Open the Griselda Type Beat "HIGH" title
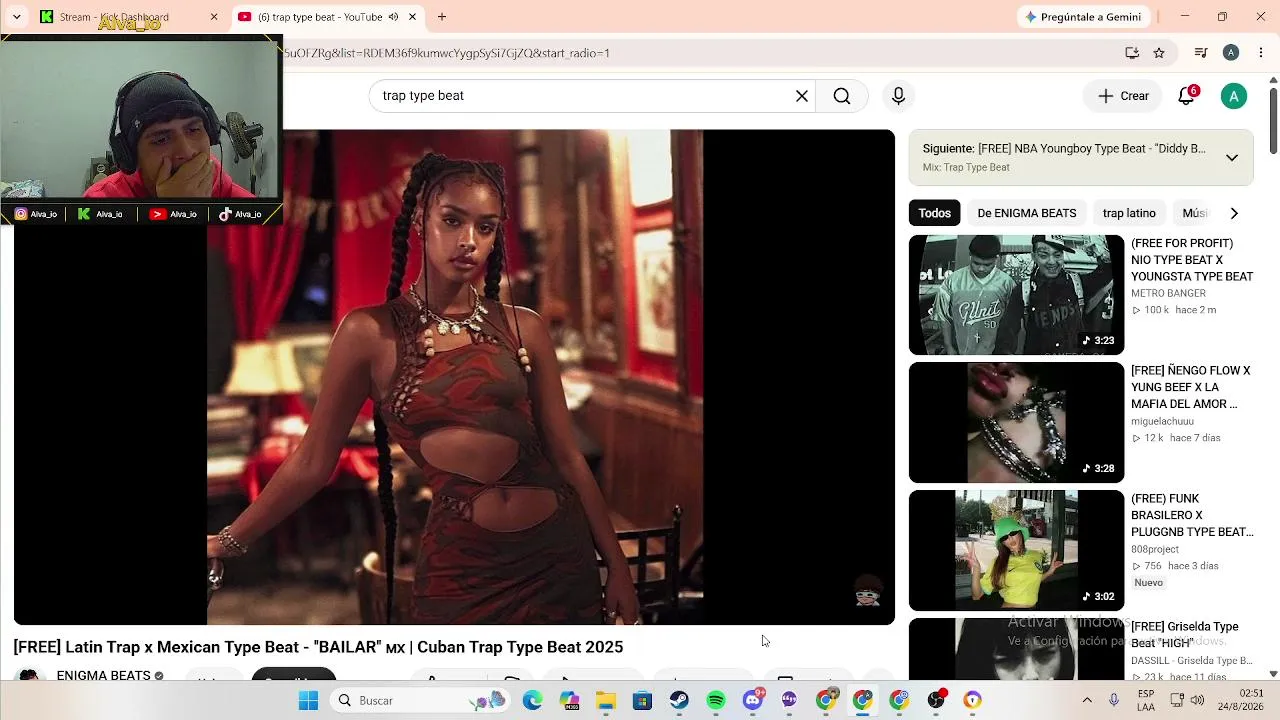The width and height of the screenshot is (1280, 720). tap(1184, 634)
